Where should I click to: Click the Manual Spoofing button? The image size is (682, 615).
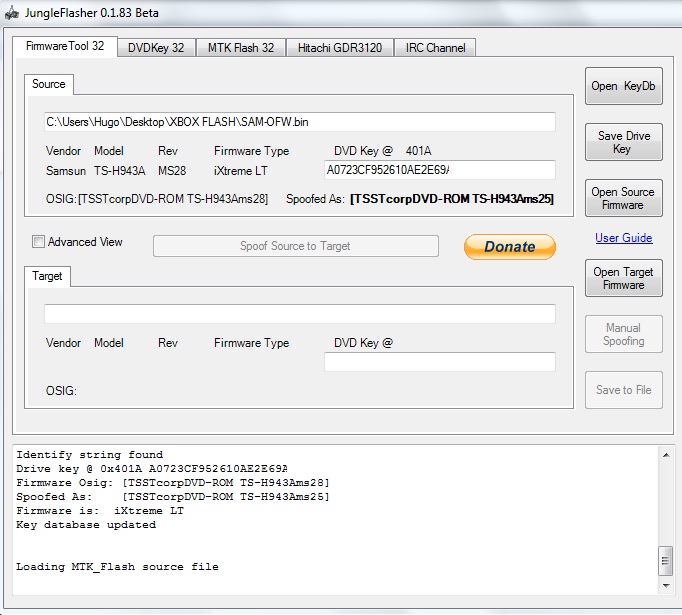pos(623,334)
